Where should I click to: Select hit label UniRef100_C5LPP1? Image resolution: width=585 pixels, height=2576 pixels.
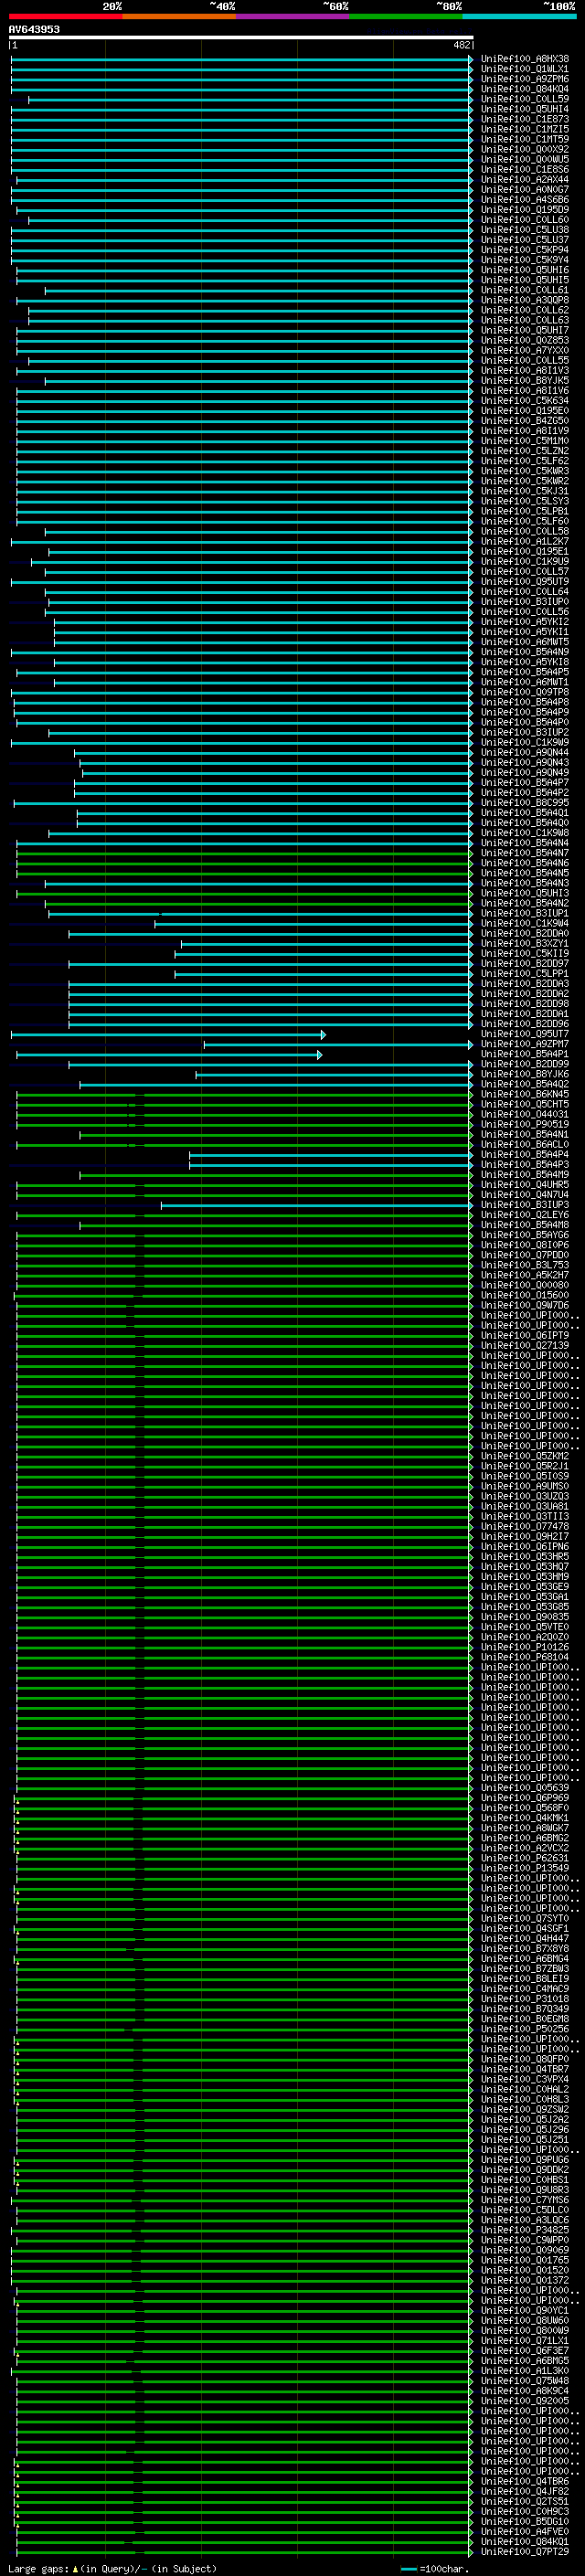coord(525,973)
